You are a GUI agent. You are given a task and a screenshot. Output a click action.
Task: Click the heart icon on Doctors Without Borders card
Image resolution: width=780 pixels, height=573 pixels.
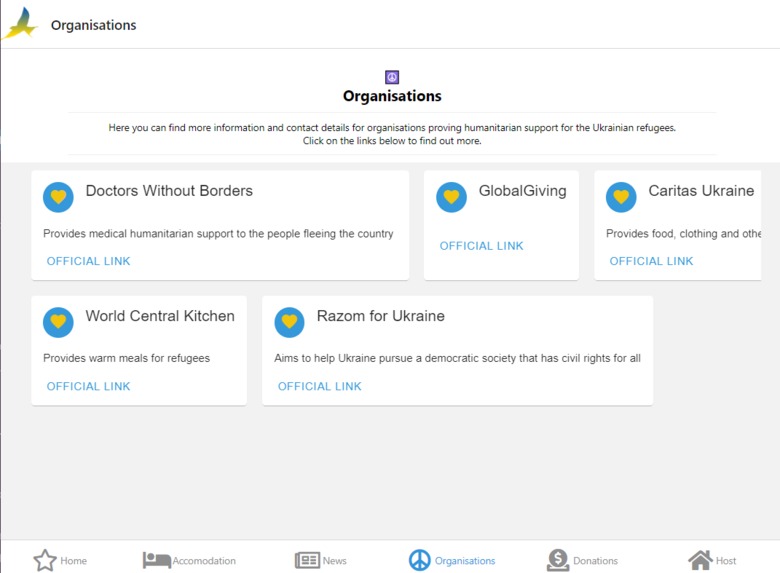pyautogui.click(x=58, y=197)
